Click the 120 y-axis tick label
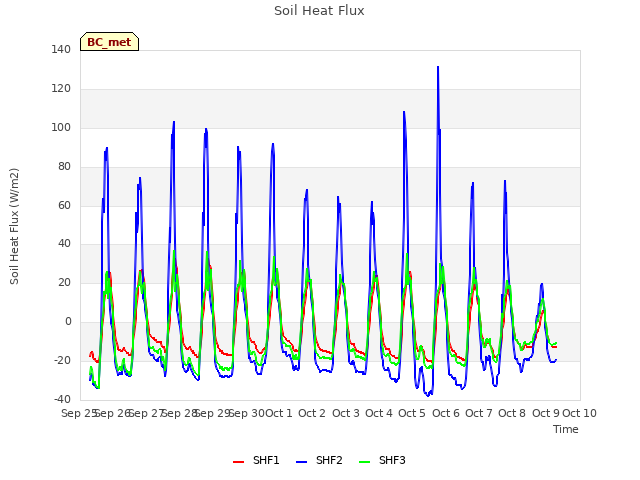Screen dimensions: 640x480 [x=61, y=89]
